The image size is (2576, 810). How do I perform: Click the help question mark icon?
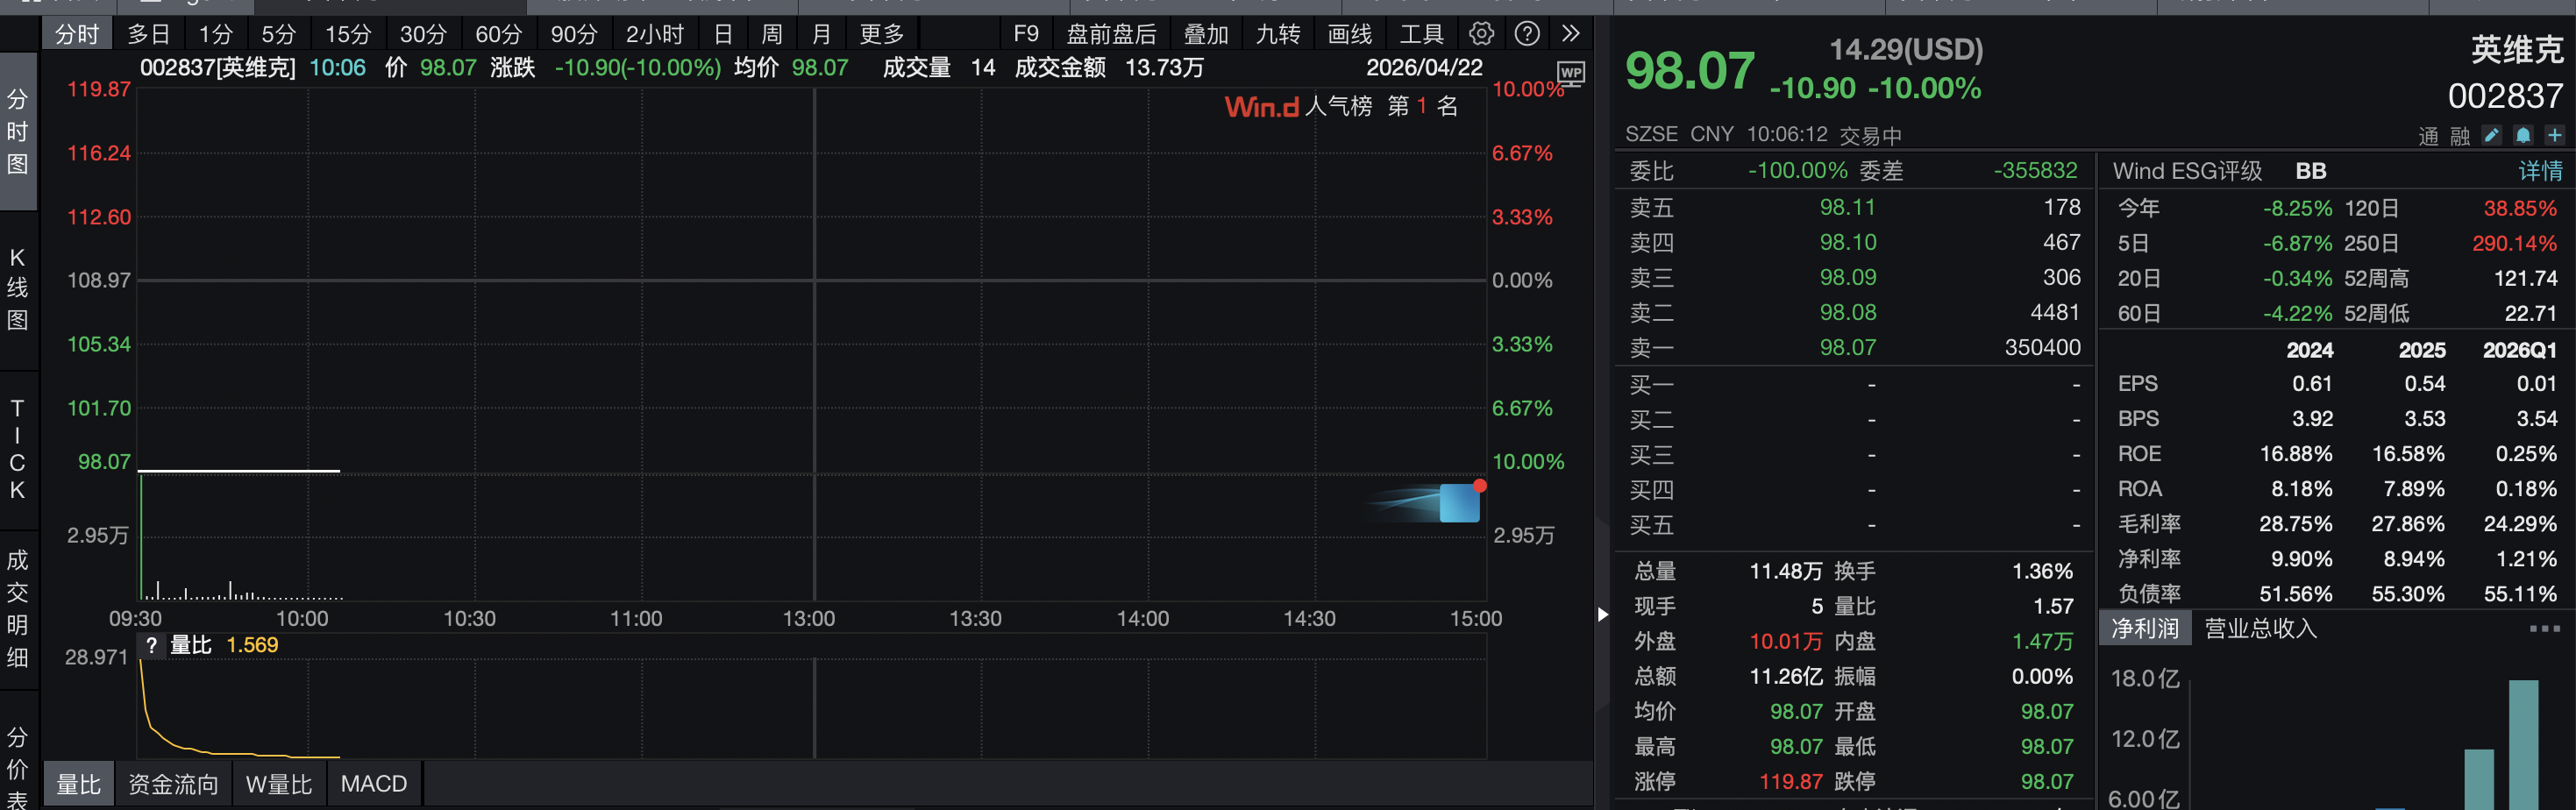coord(1526,34)
